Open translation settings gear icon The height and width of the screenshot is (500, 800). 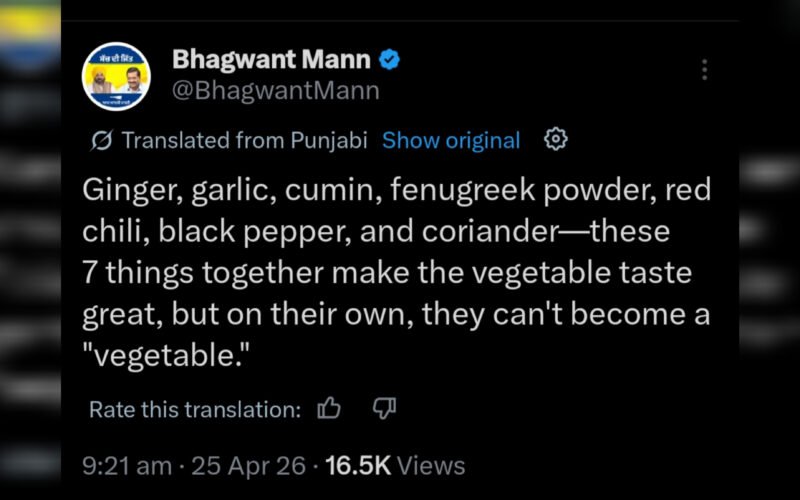point(555,139)
